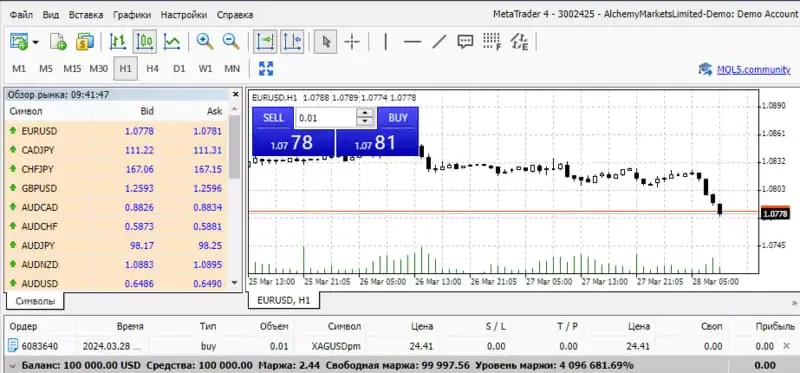Viewport: 800px width, 373px height.
Task: Select AUDNZD row in Market Watch
Action: (116, 264)
